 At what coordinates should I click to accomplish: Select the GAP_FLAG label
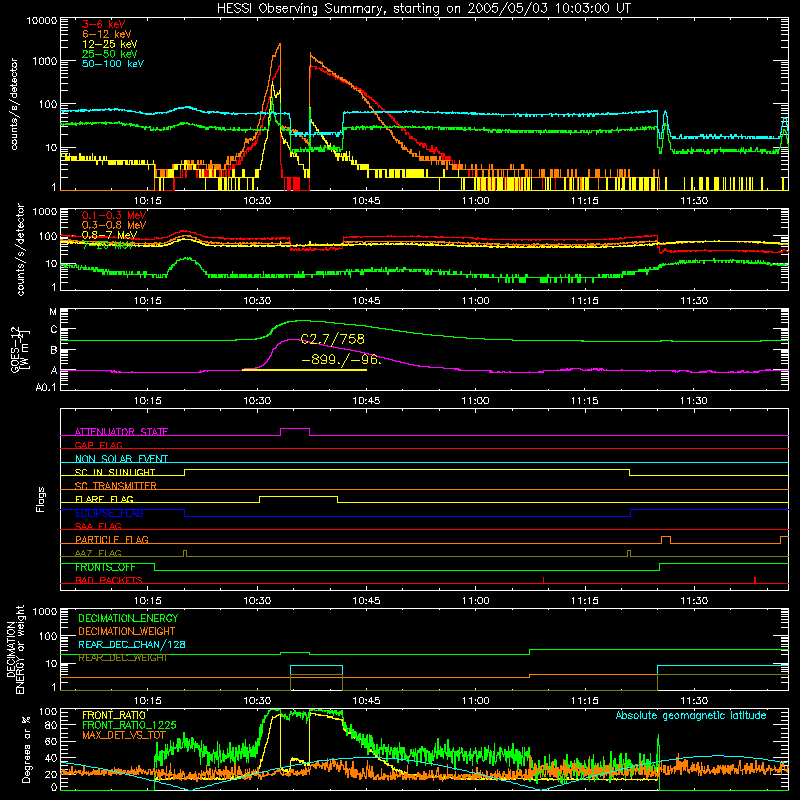[99, 445]
